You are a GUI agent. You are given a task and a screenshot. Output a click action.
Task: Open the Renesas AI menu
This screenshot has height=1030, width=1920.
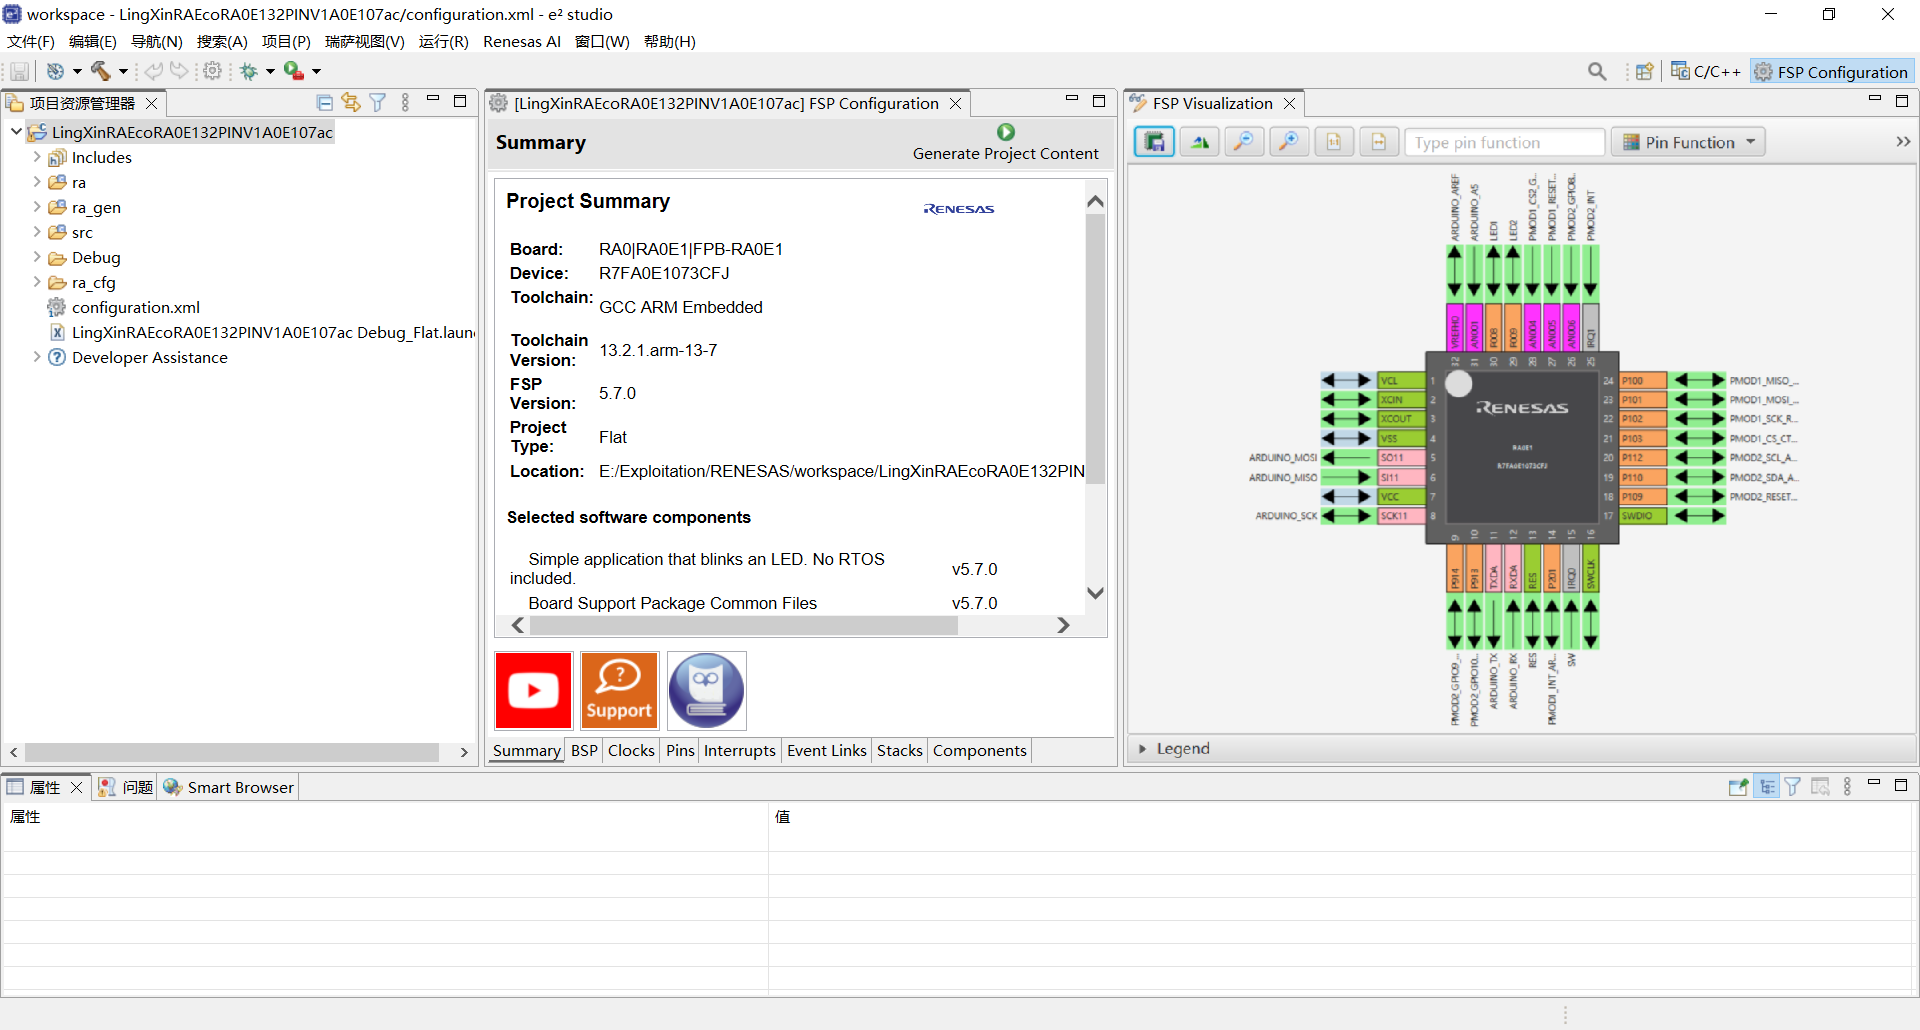click(x=521, y=41)
